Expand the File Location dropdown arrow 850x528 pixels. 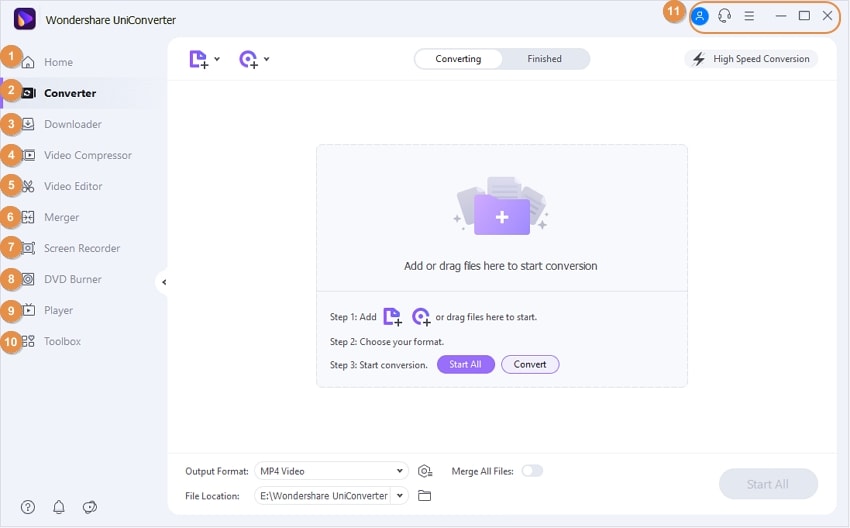tap(400, 495)
